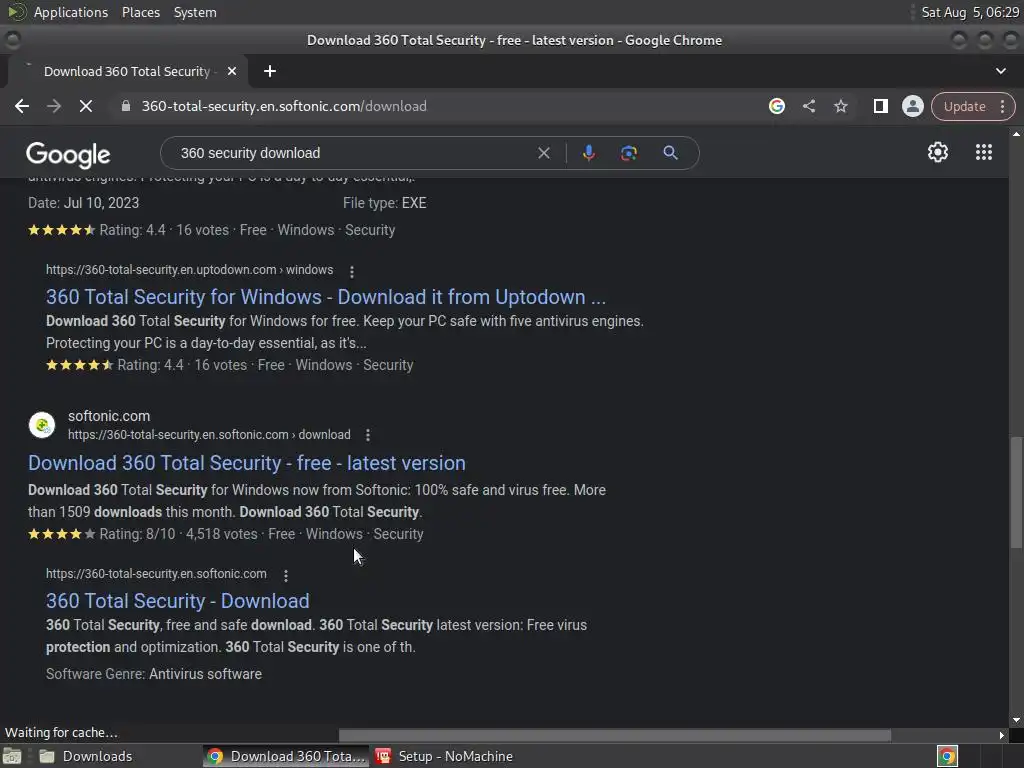Open 360 Total Security for Windows Uptodown link
The image size is (1024, 768).
tap(325, 297)
